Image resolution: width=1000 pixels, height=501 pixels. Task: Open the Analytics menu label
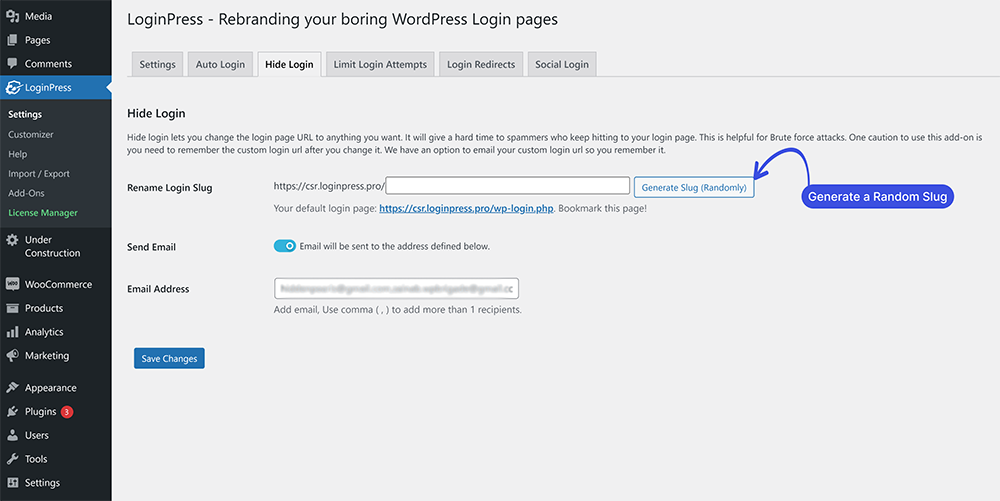pos(44,332)
